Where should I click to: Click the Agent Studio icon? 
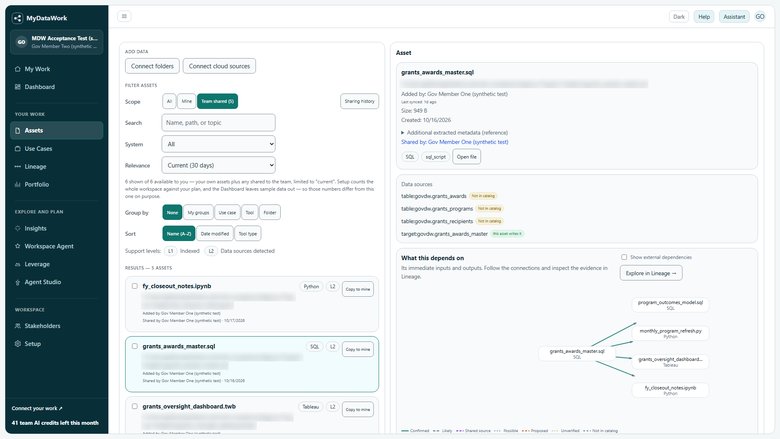18,282
